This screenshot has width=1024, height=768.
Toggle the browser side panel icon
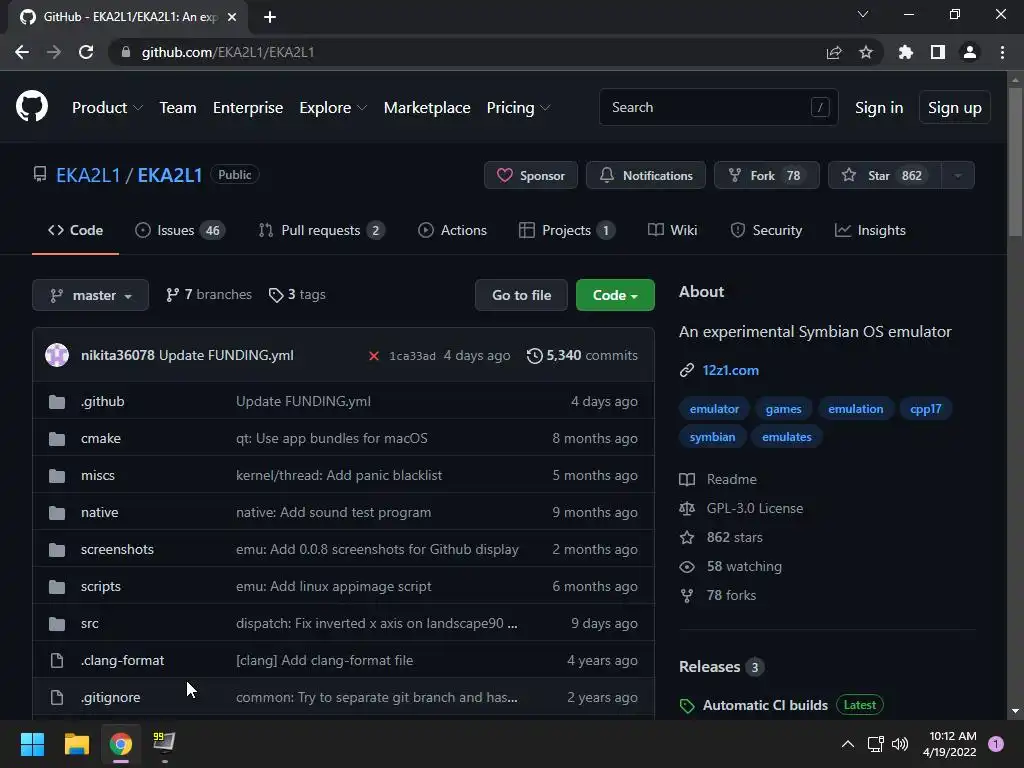(x=938, y=52)
